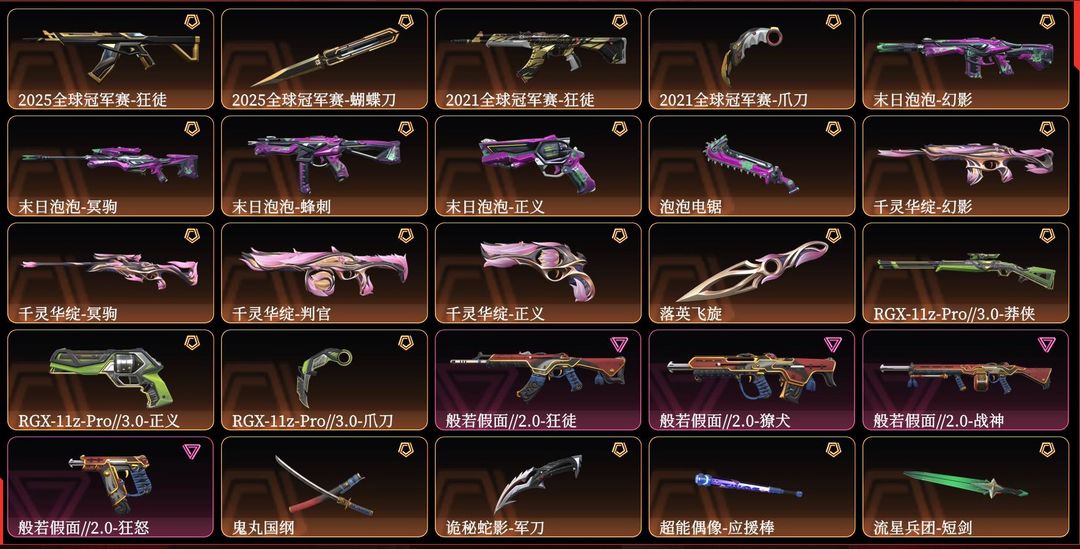Select the 末日泡泡-幻影 weapon card
The height and width of the screenshot is (549, 1080).
(966, 59)
